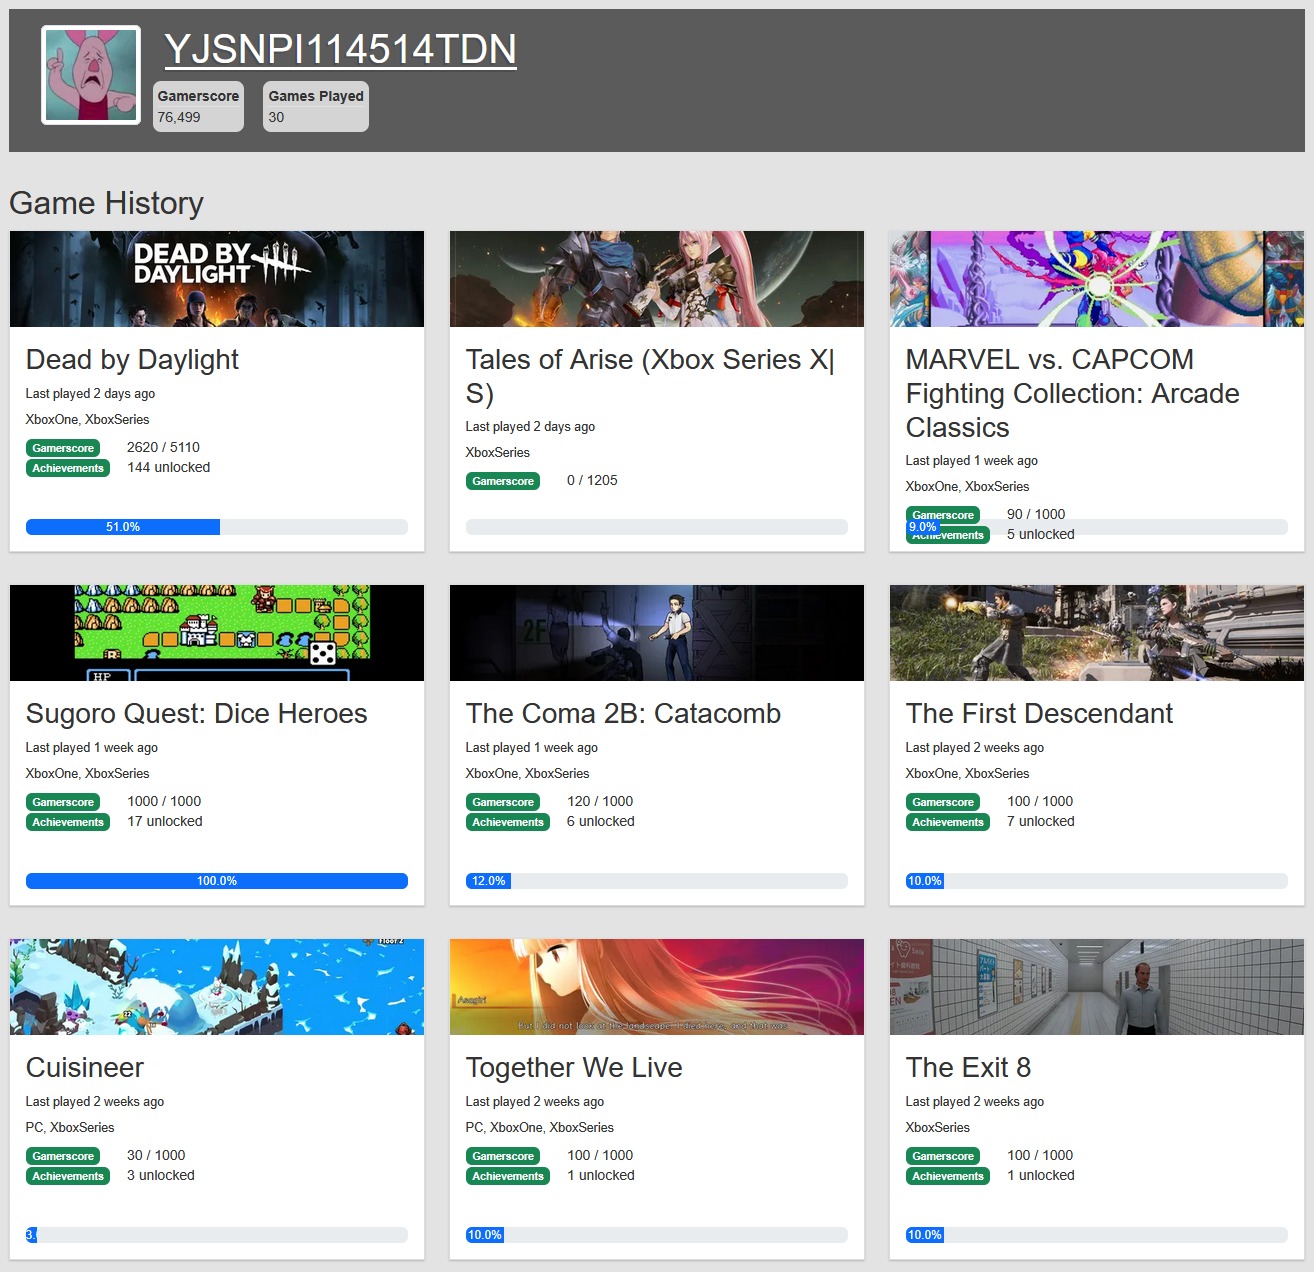Screen dimensions: 1314x1272
Task: Click the "120 / 1000" gamerscore value
Action: click(x=600, y=801)
